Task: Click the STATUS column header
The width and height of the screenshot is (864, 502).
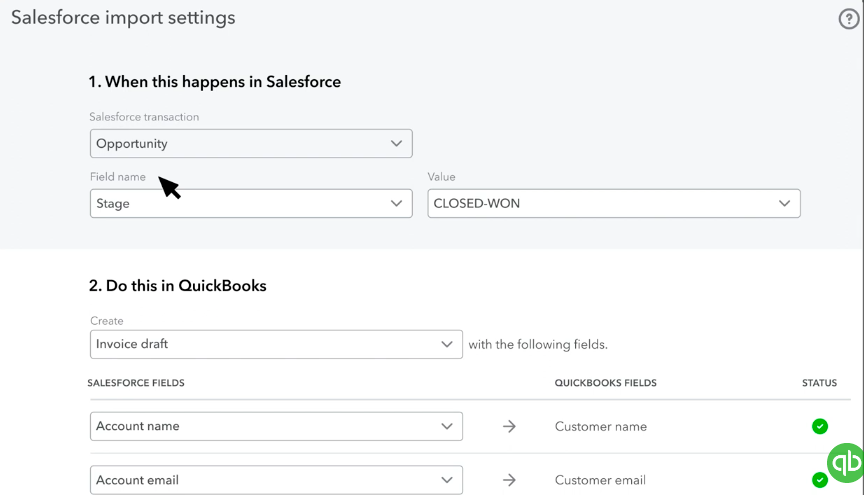Action: 819,383
